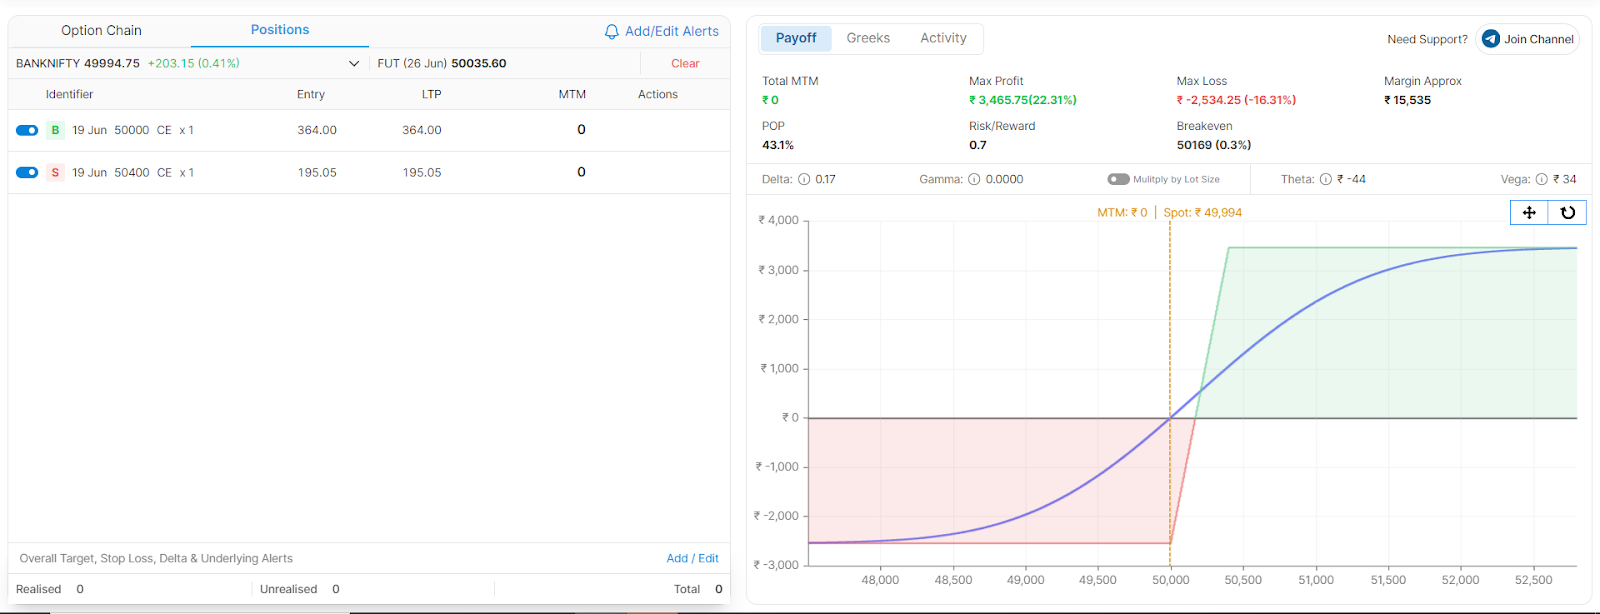Click the entry price 364.00
The image size is (1600, 614).
point(317,131)
